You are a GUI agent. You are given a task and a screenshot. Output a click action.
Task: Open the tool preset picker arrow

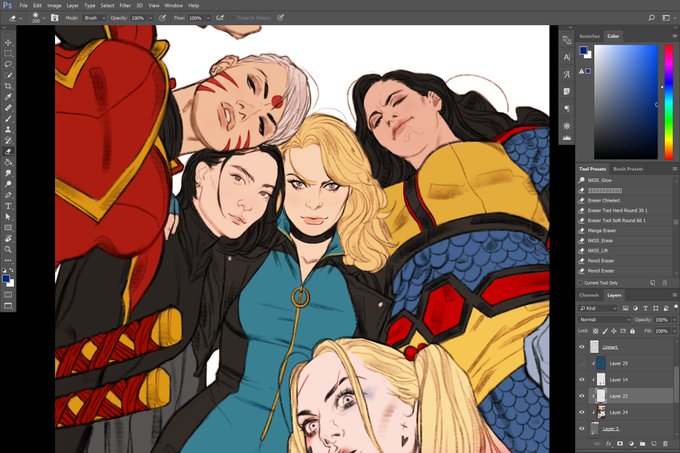tap(20, 18)
